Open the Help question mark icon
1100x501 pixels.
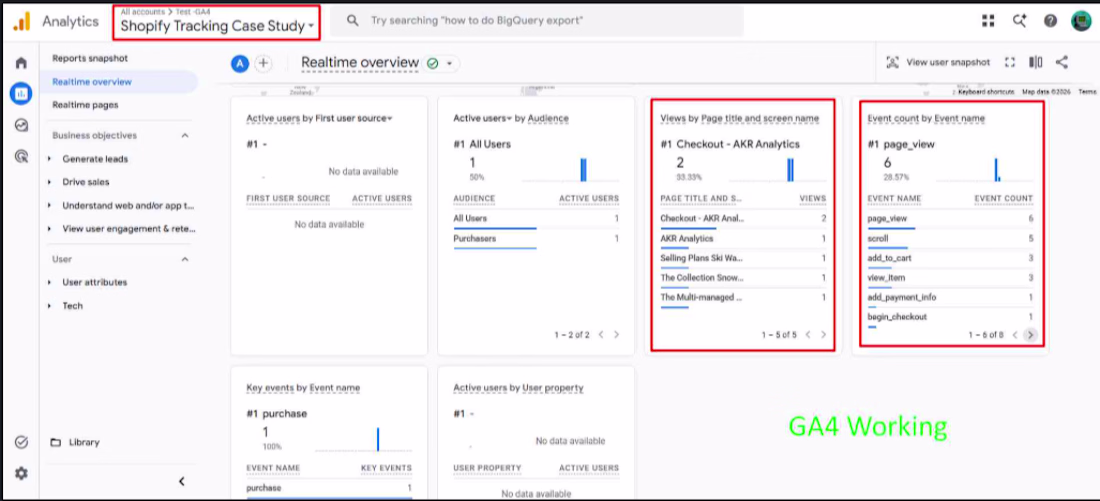(x=1050, y=21)
